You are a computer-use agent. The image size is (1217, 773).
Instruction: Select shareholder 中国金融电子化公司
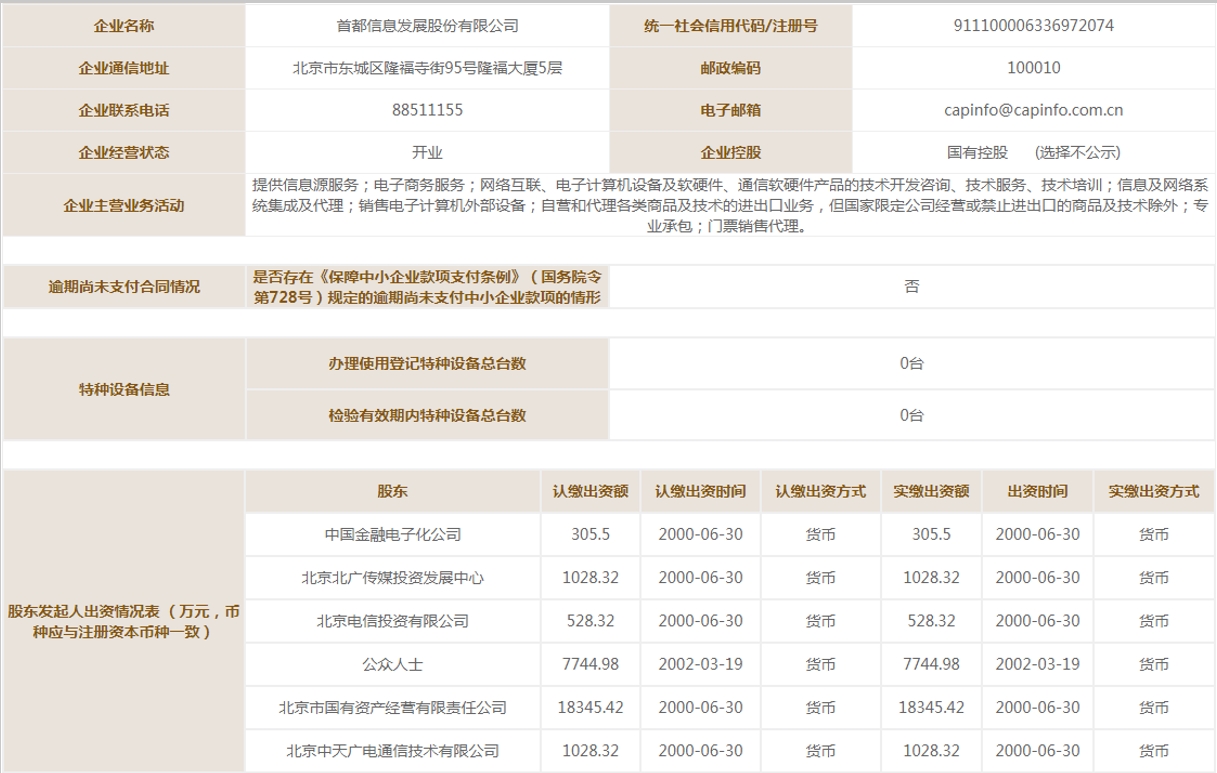(392, 535)
